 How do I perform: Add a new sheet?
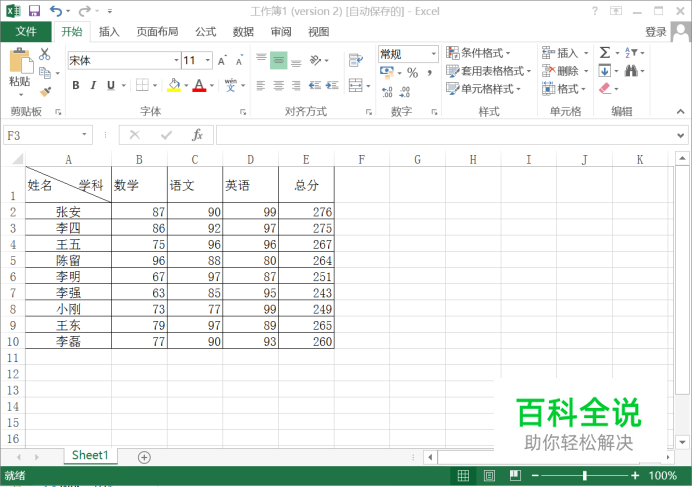144,457
